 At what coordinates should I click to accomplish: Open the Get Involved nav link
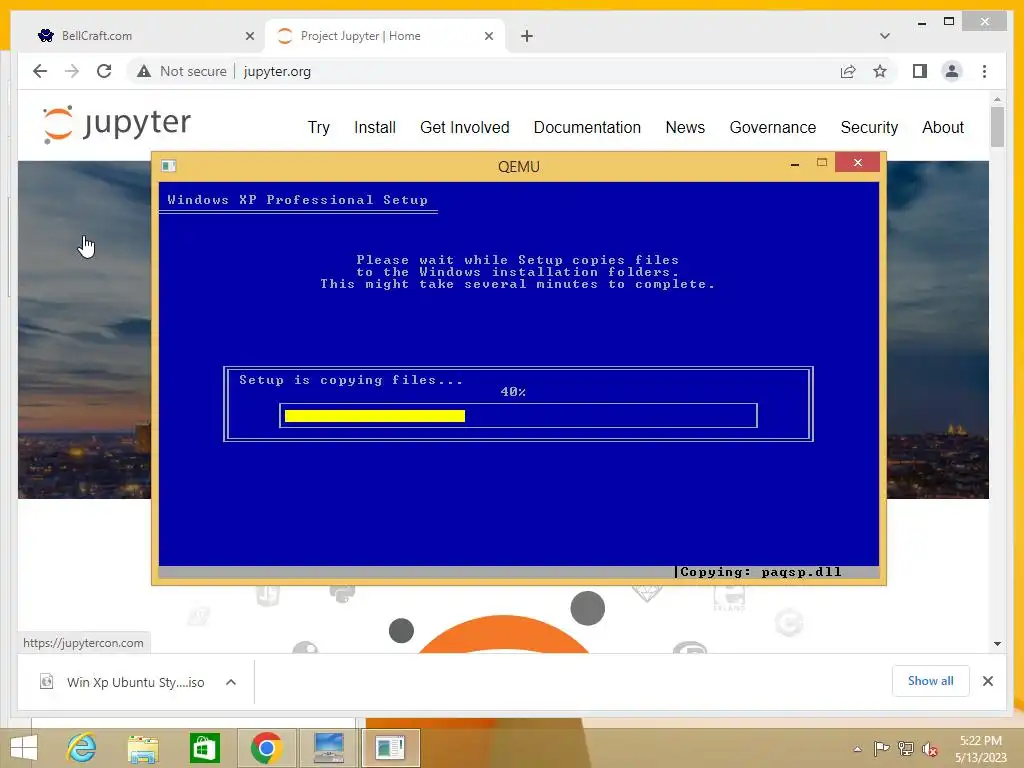tap(464, 127)
